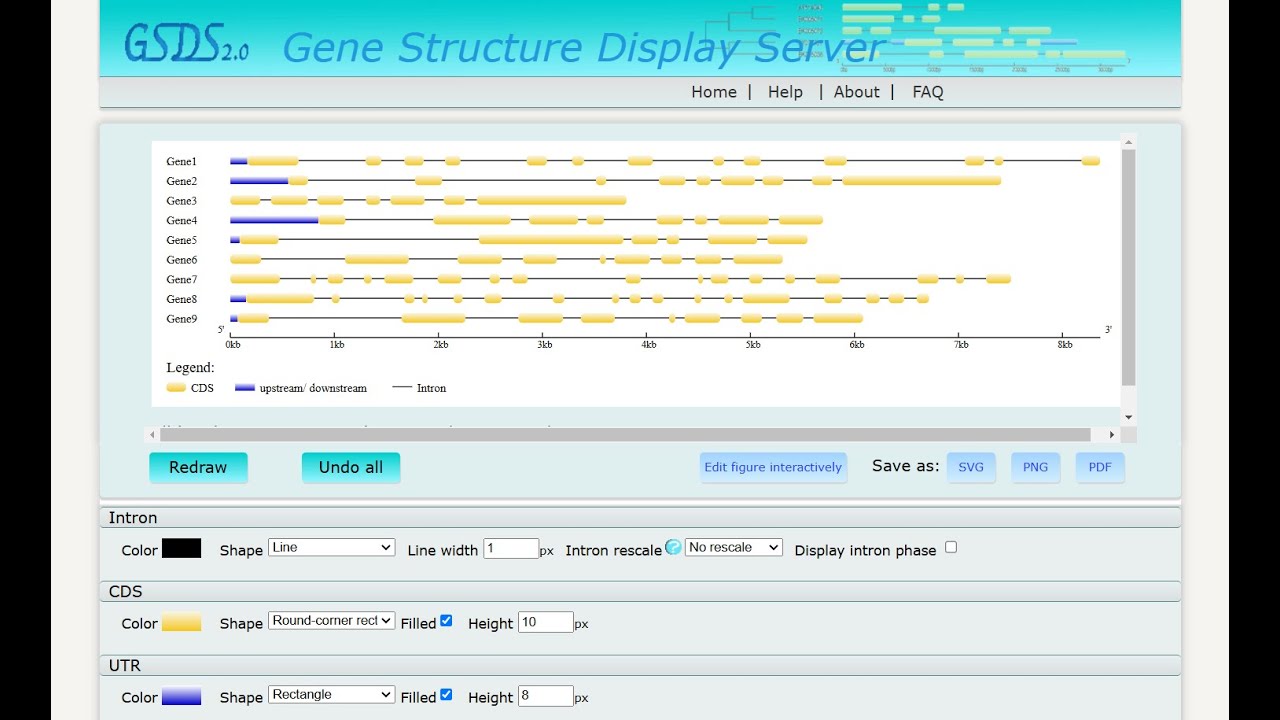The width and height of the screenshot is (1280, 720).
Task: Click the Gene2 blue upstream bar
Action: pyautogui.click(x=259, y=181)
